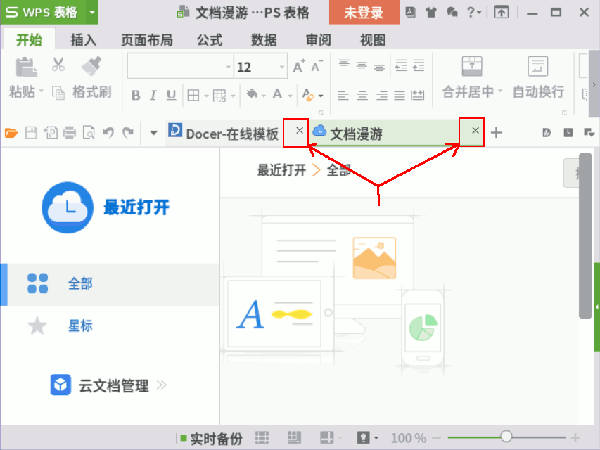Click the Not Logged In button
Viewport: 600px width, 450px height.
click(364, 12)
